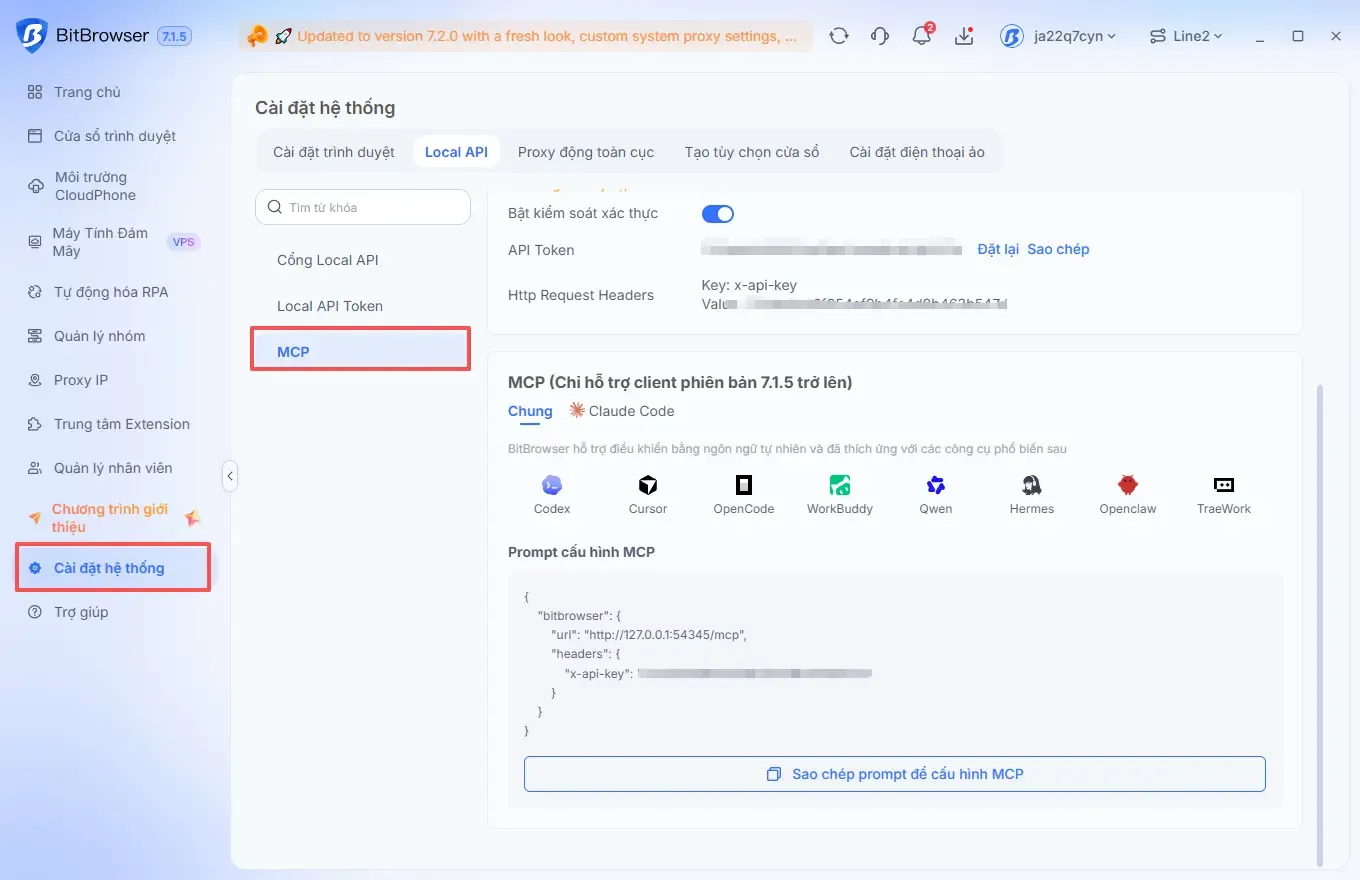Click the sync refresh icon in header
The width and height of the screenshot is (1360, 880).
[839, 36]
